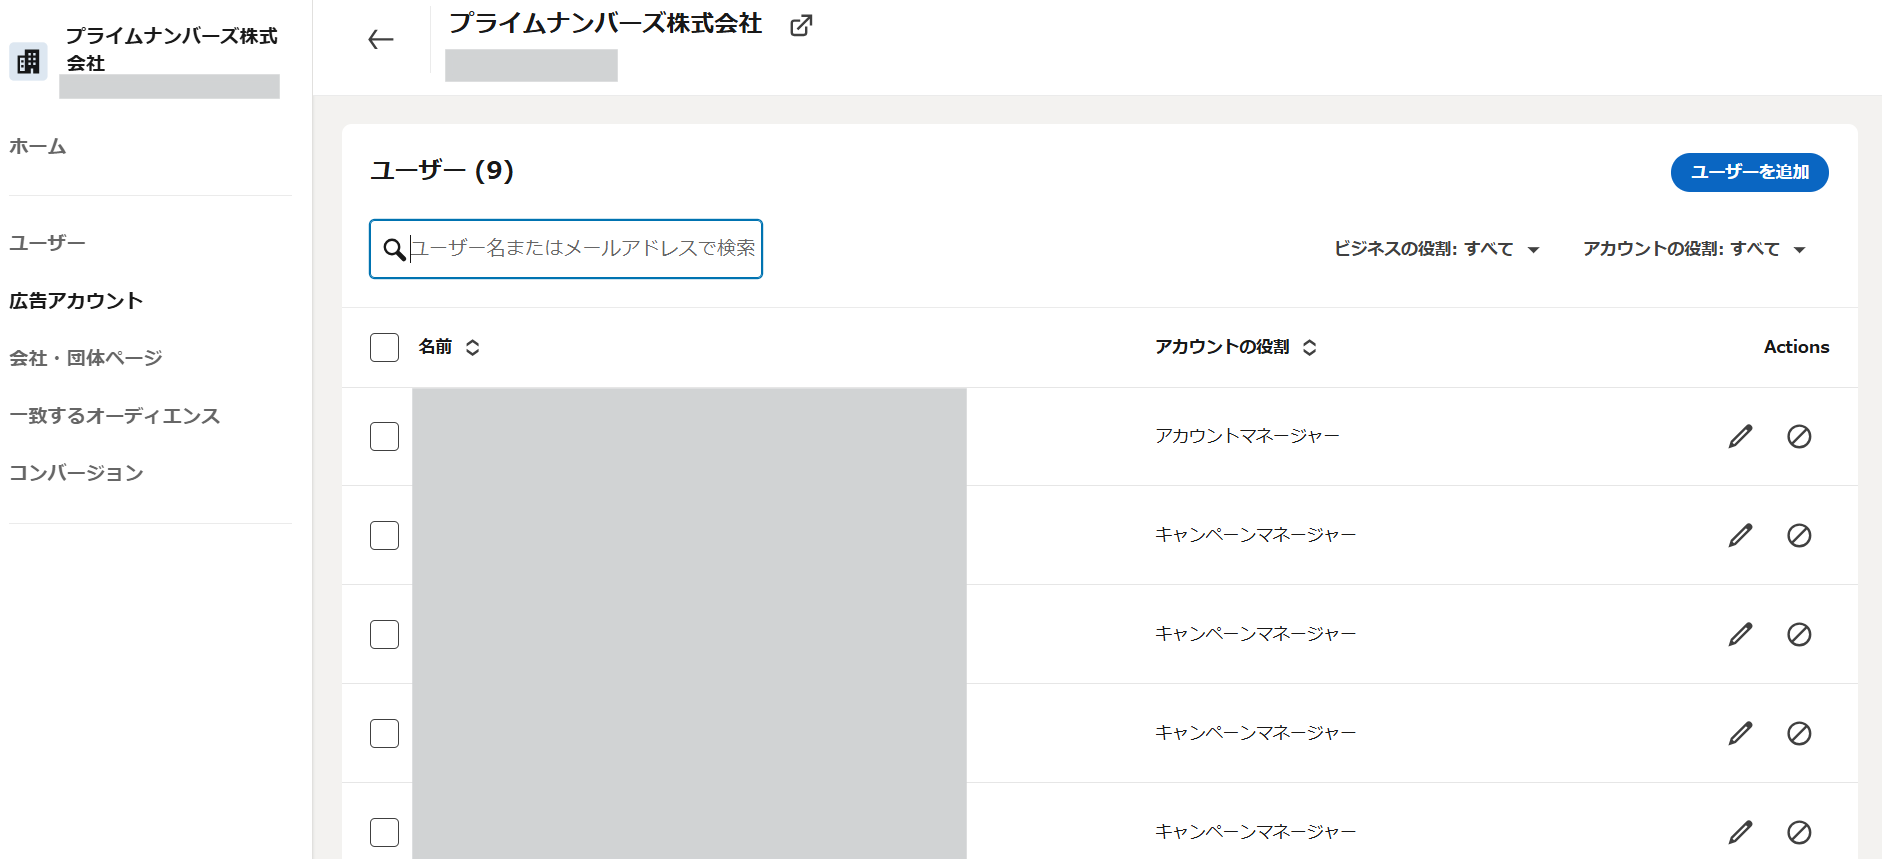Click the back arrow icon

(x=380, y=40)
